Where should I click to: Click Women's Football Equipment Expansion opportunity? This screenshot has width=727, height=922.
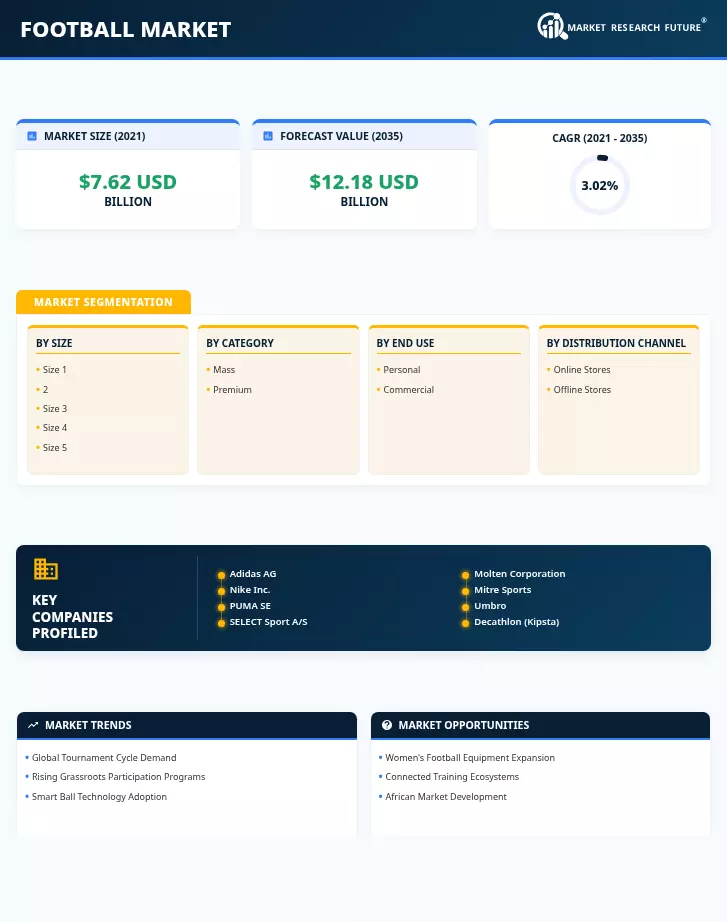click(470, 757)
